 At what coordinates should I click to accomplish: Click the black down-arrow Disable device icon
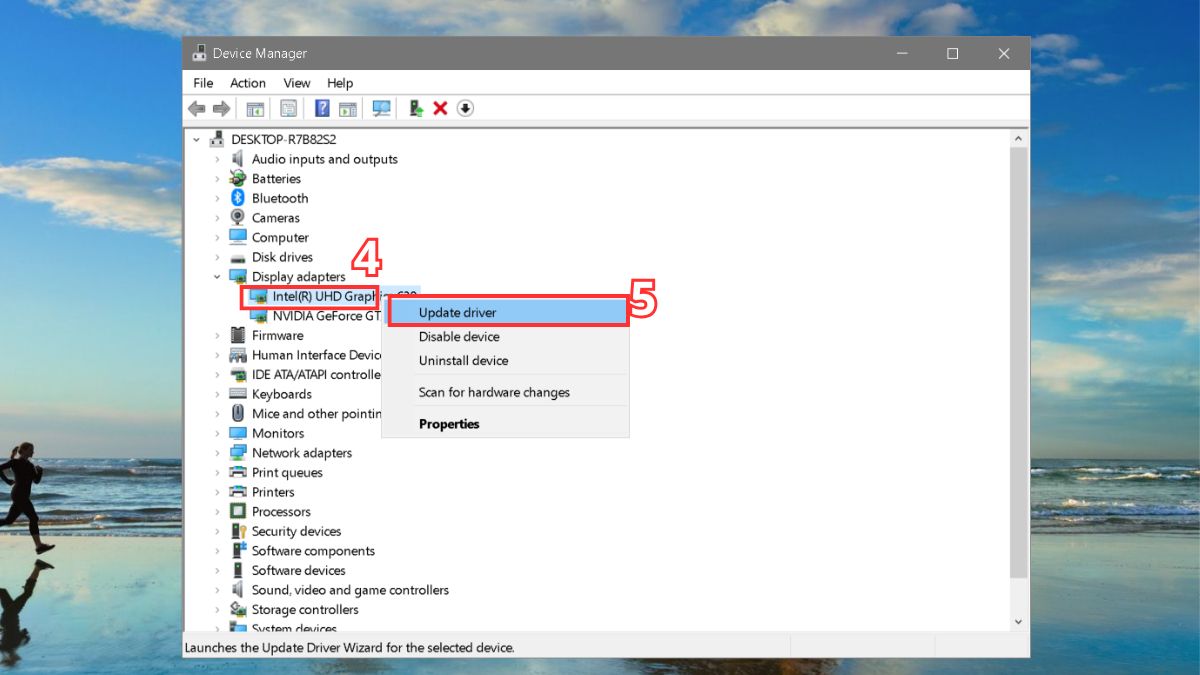click(465, 108)
